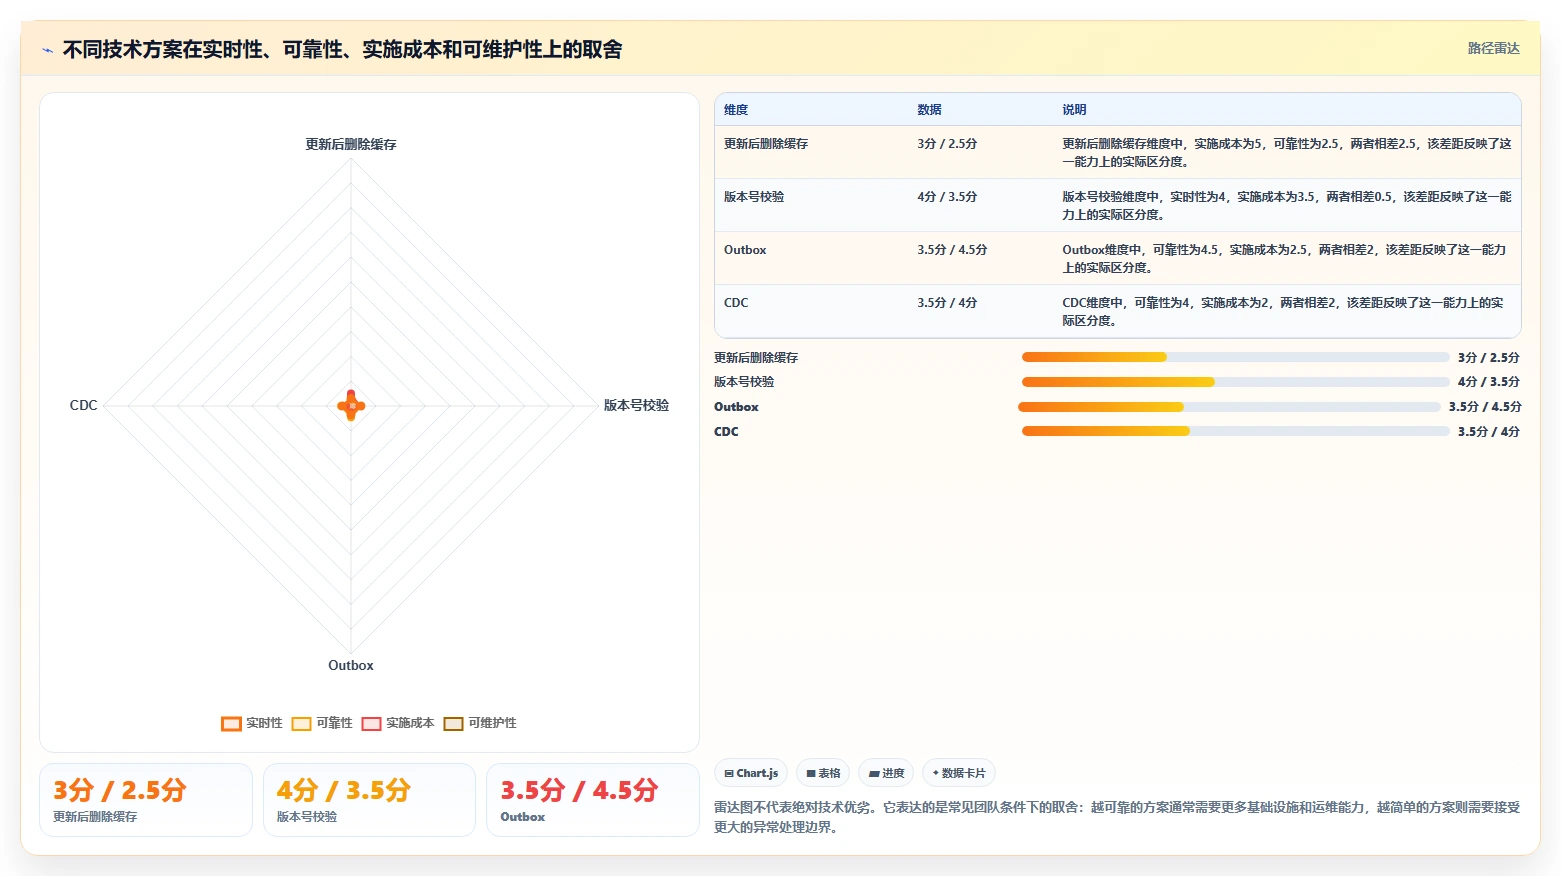Open the 3分 / 2.5分 data card
Screen dimensions: 1561x876
[x=146, y=800]
